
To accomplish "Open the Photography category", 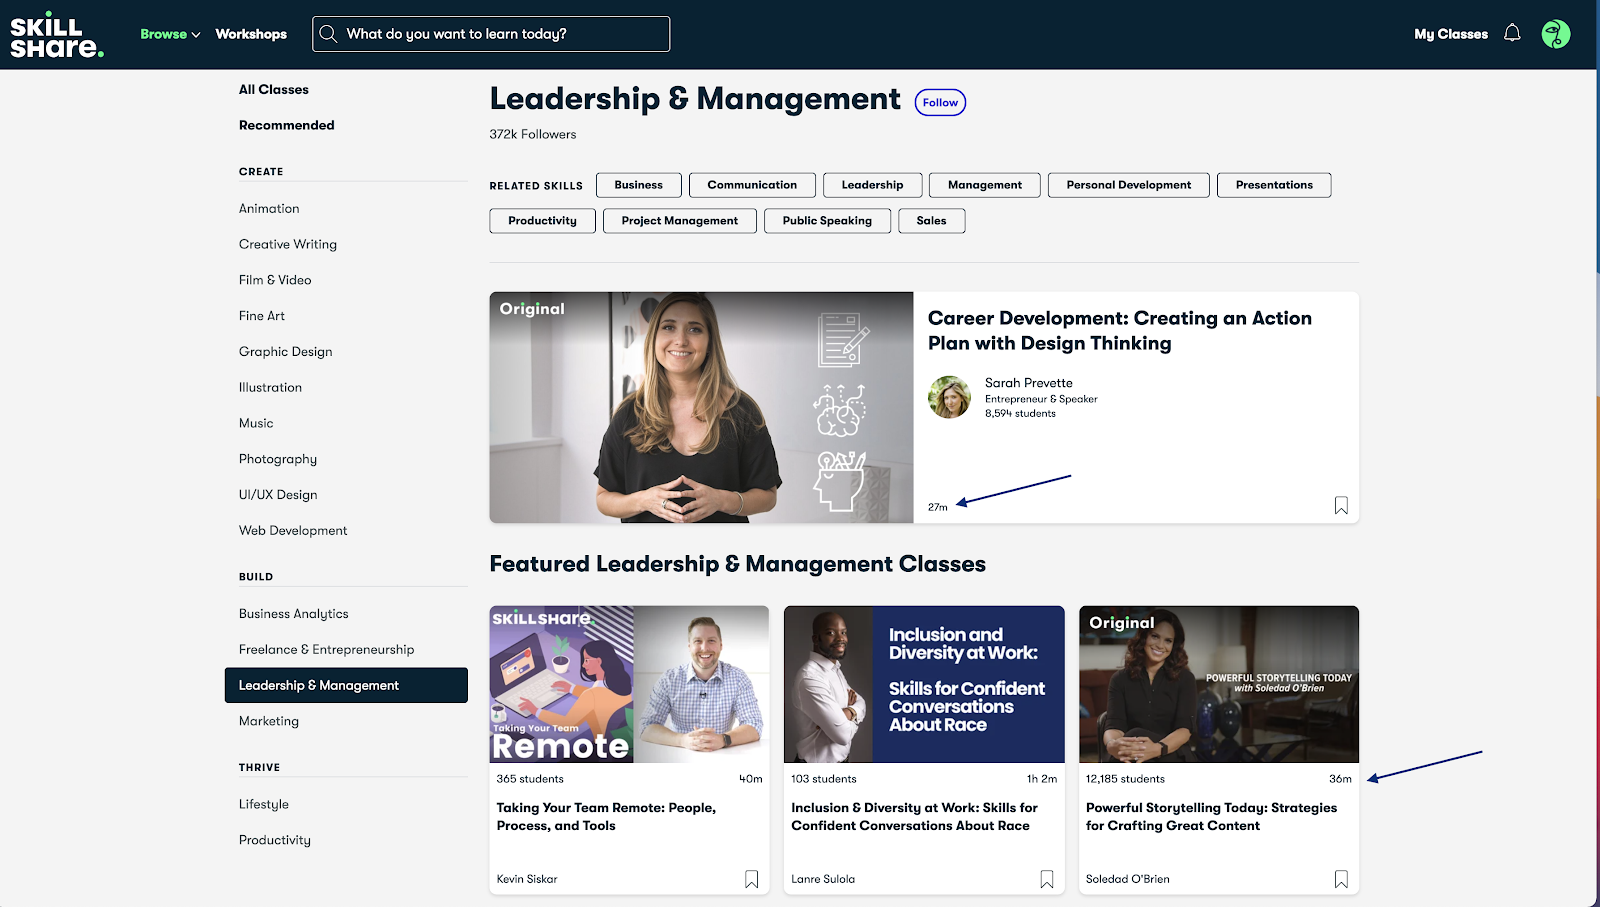I will [278, 459].
